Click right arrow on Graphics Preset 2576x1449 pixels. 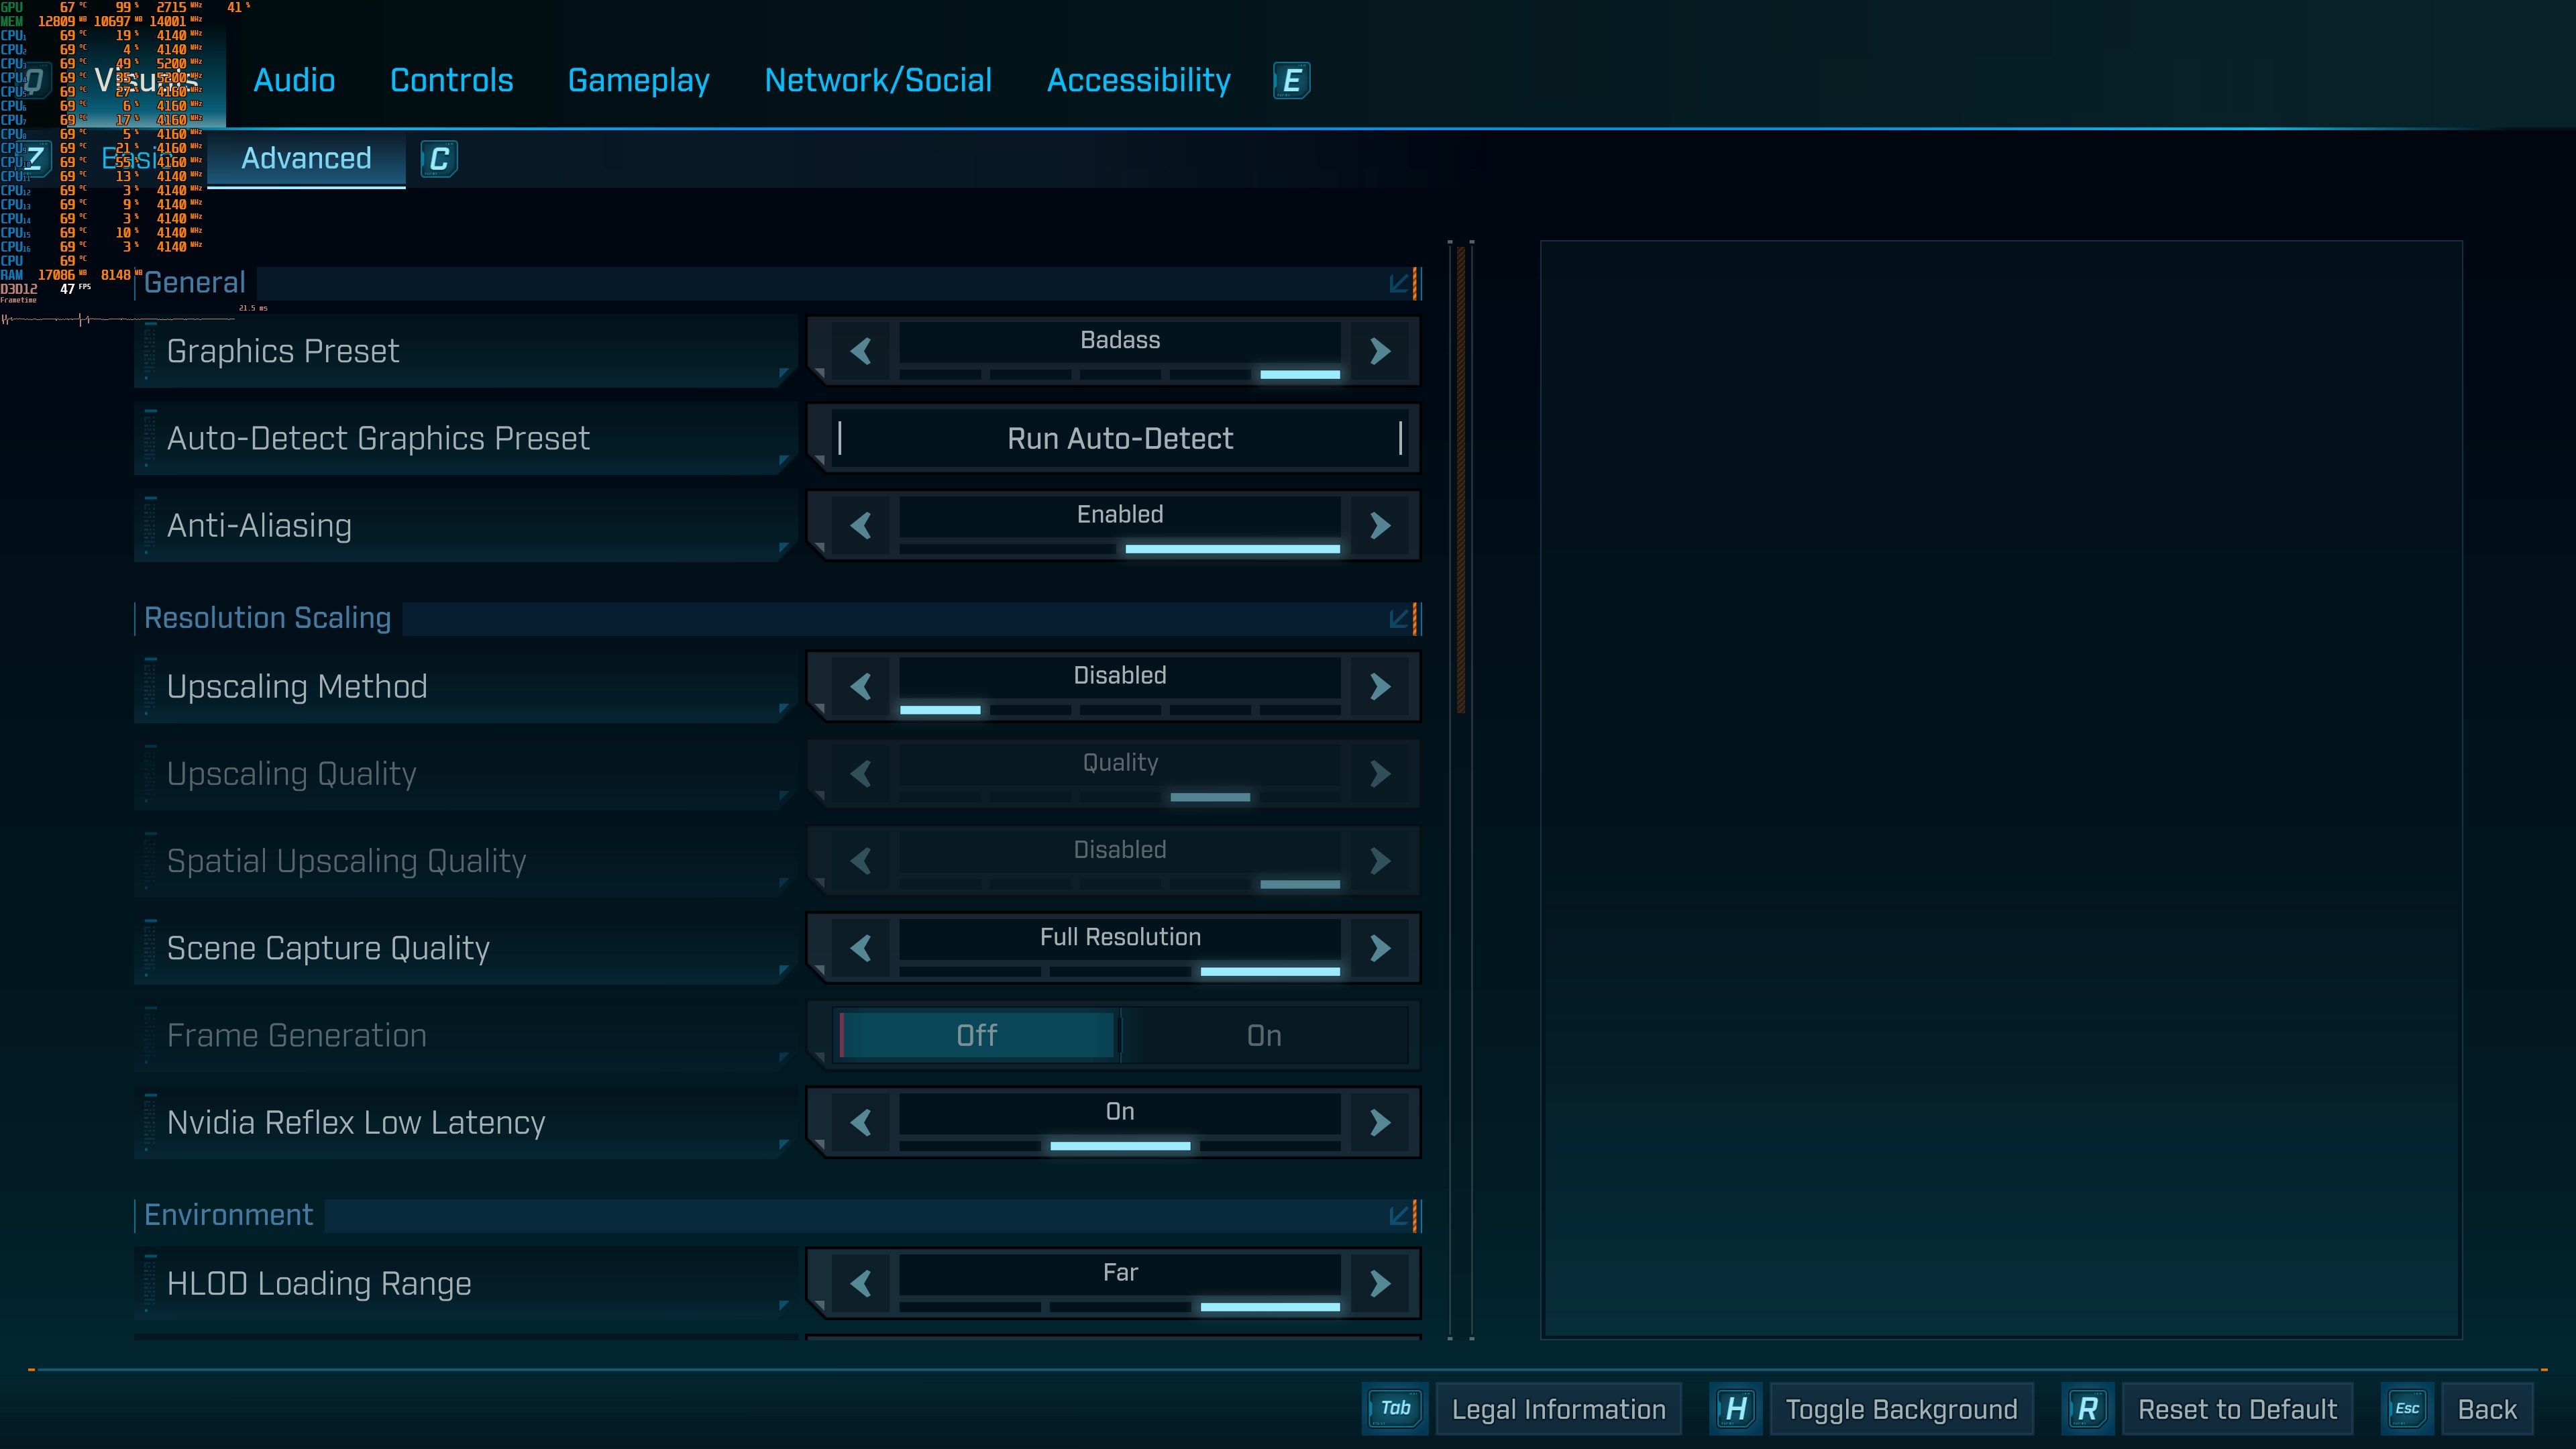(x=1380, y=351)
